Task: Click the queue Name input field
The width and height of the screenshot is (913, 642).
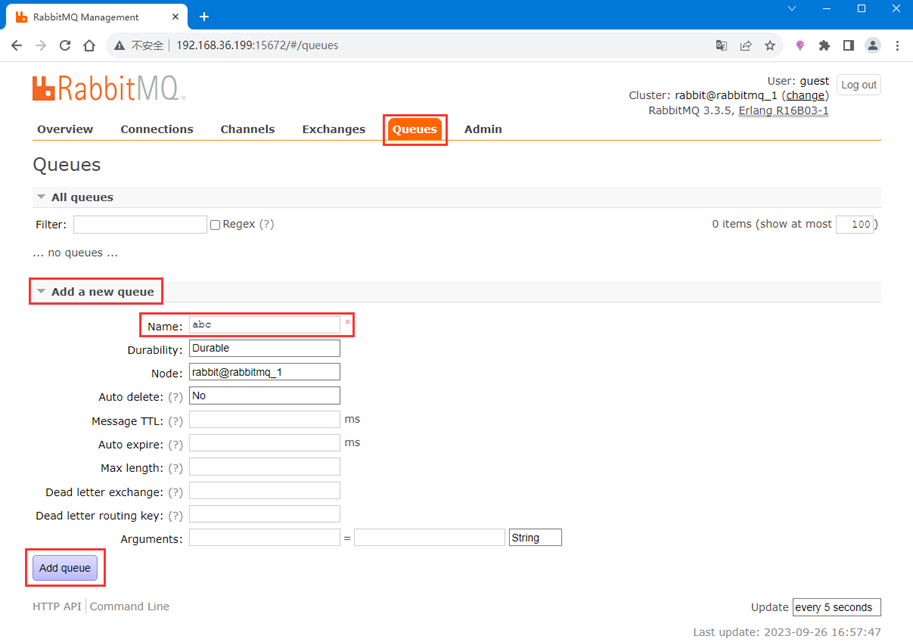Action: tap(264, 325)
